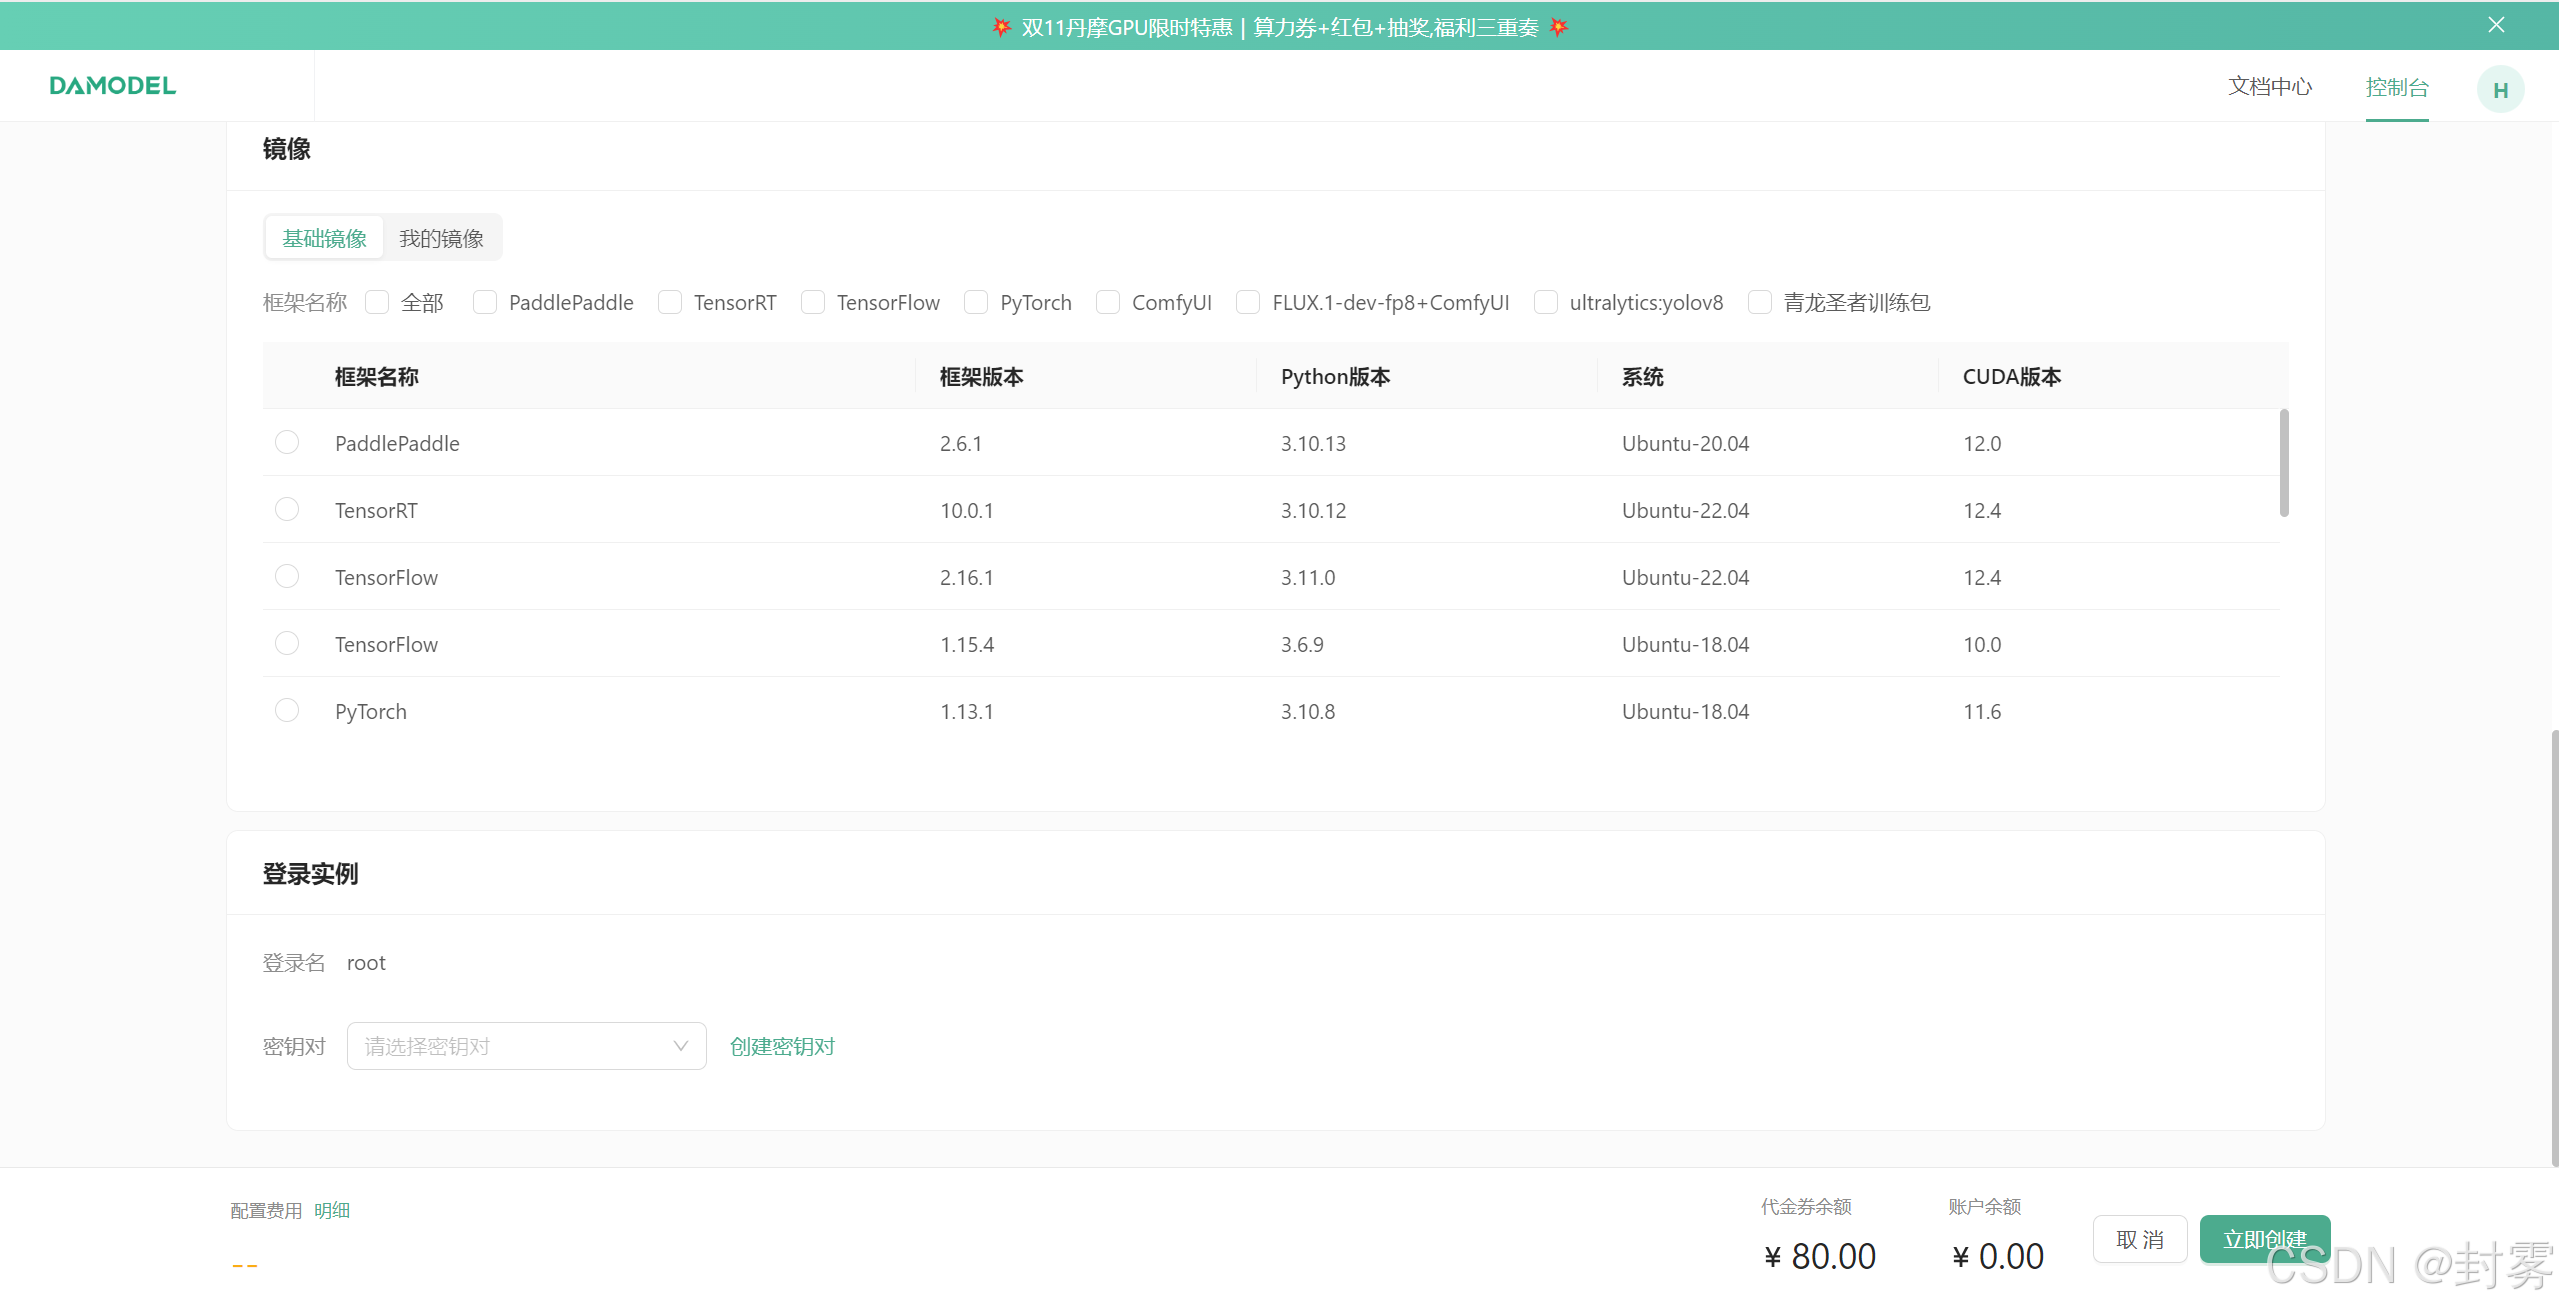Viewport: 2559px width, 1308px height.
Task: Open 文档中心 in the top navigation
Action: point(2269,87)
